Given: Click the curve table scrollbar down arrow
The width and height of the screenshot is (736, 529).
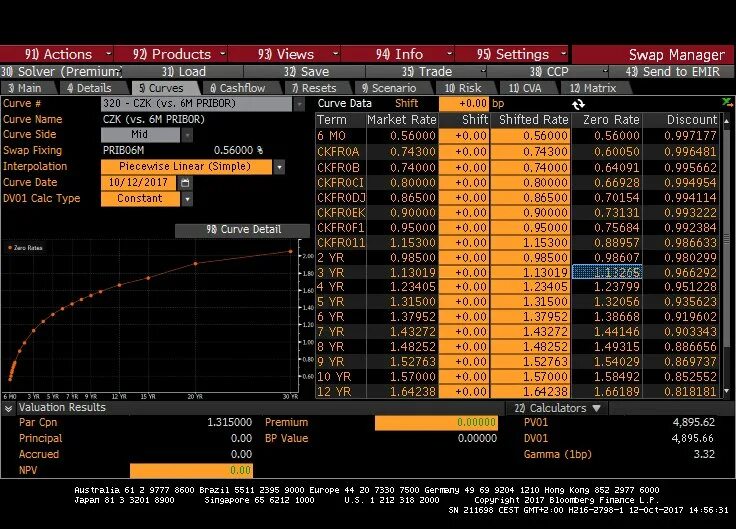Looking at the screenshot, I should (x=727, y=391).
